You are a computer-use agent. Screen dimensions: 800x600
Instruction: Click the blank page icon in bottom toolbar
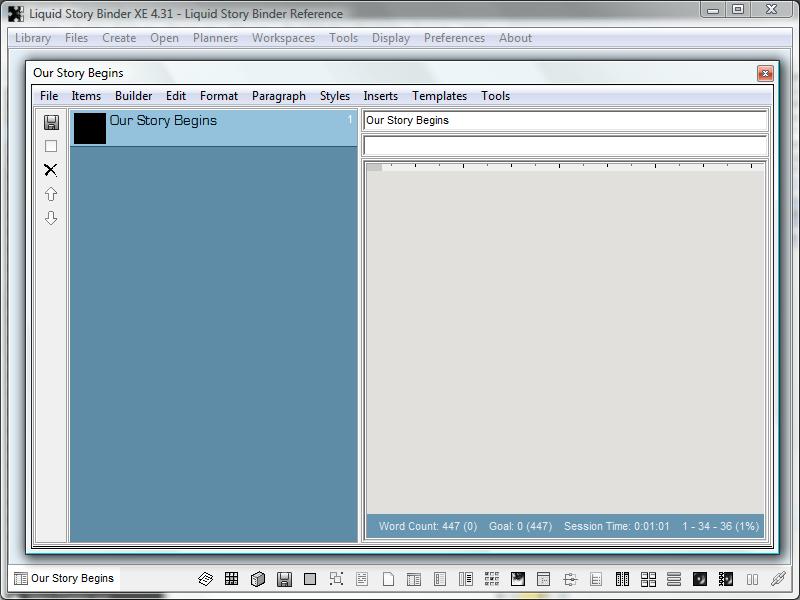(x=388, y=579)
